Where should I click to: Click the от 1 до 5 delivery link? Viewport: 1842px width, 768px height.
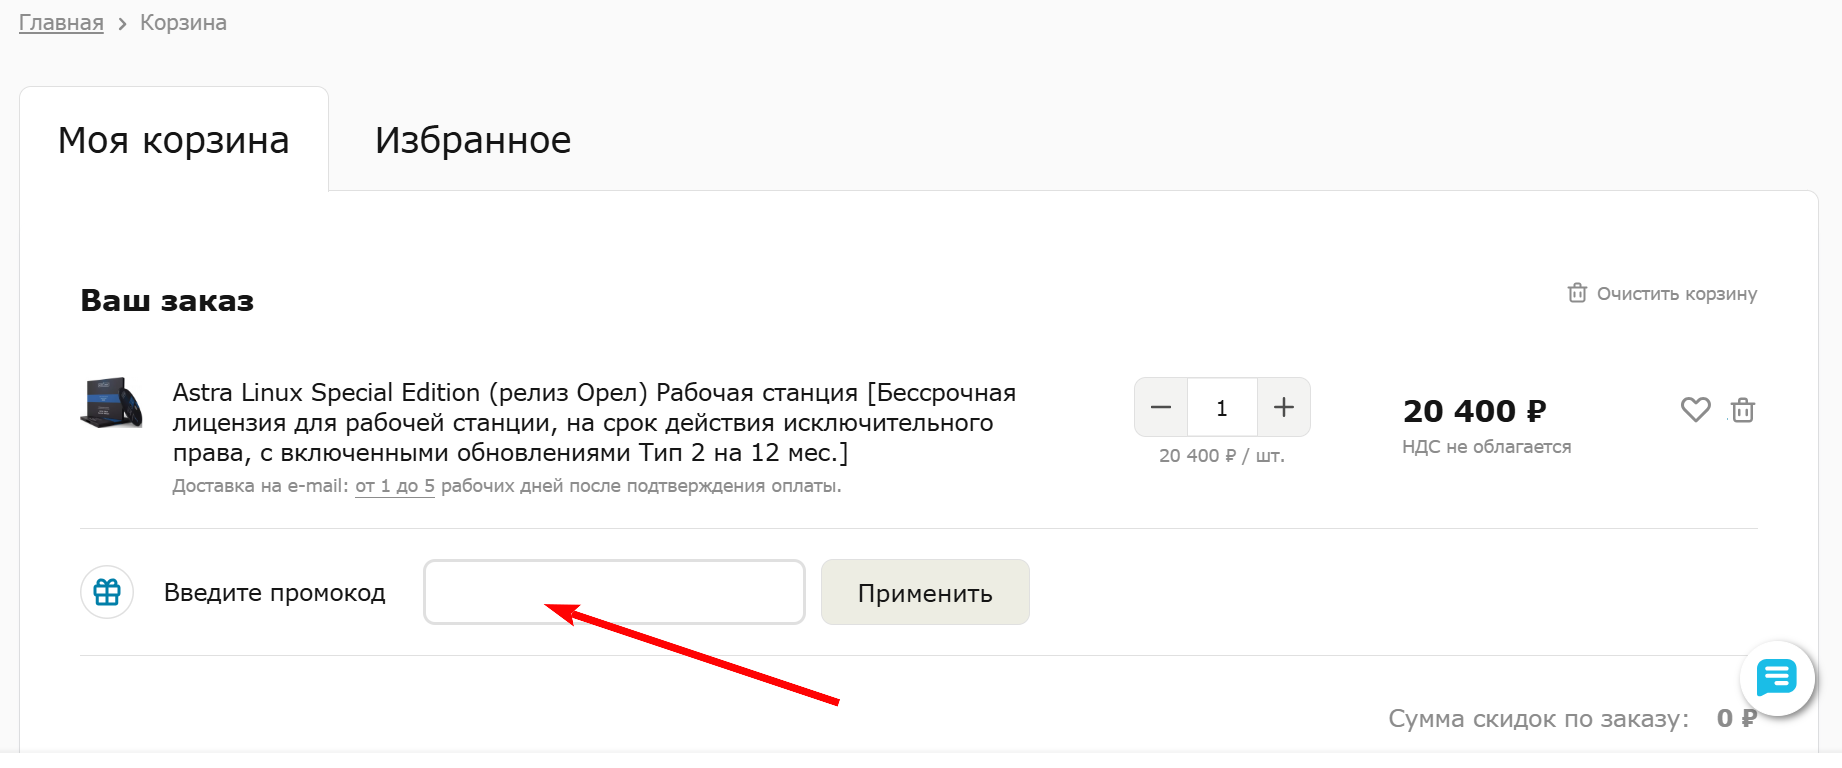click(x=395, y=486)
